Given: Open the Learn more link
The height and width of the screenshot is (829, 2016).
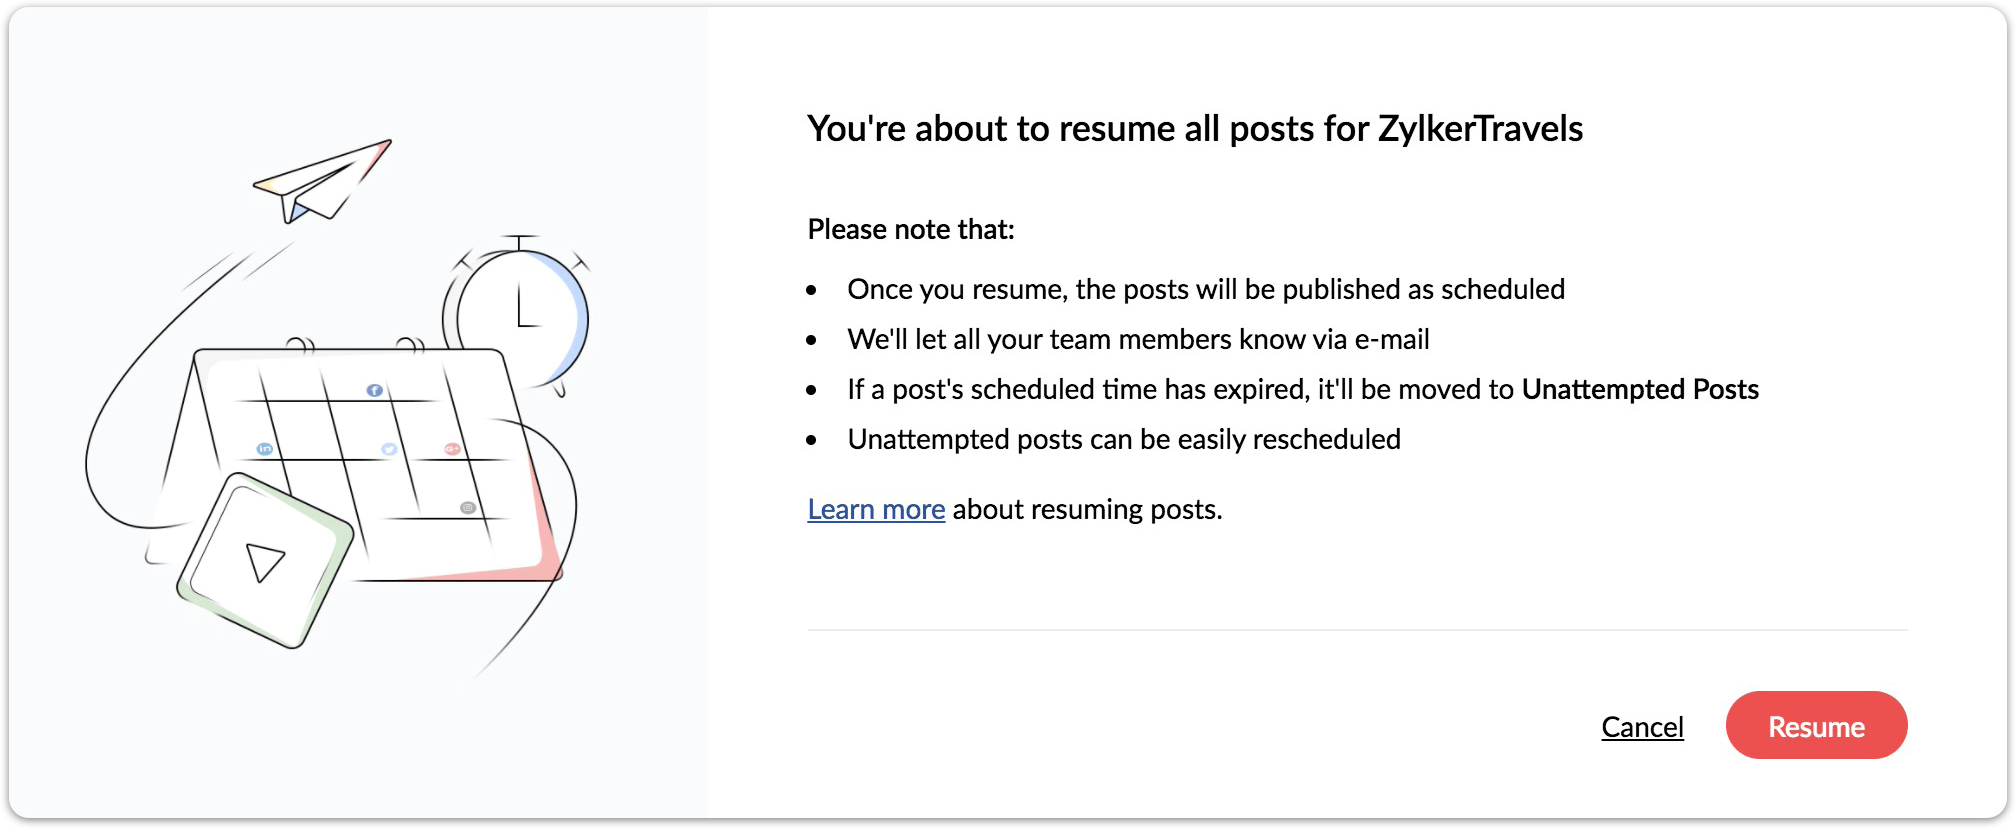Looking at the screenshot, I should pos(876,510).
